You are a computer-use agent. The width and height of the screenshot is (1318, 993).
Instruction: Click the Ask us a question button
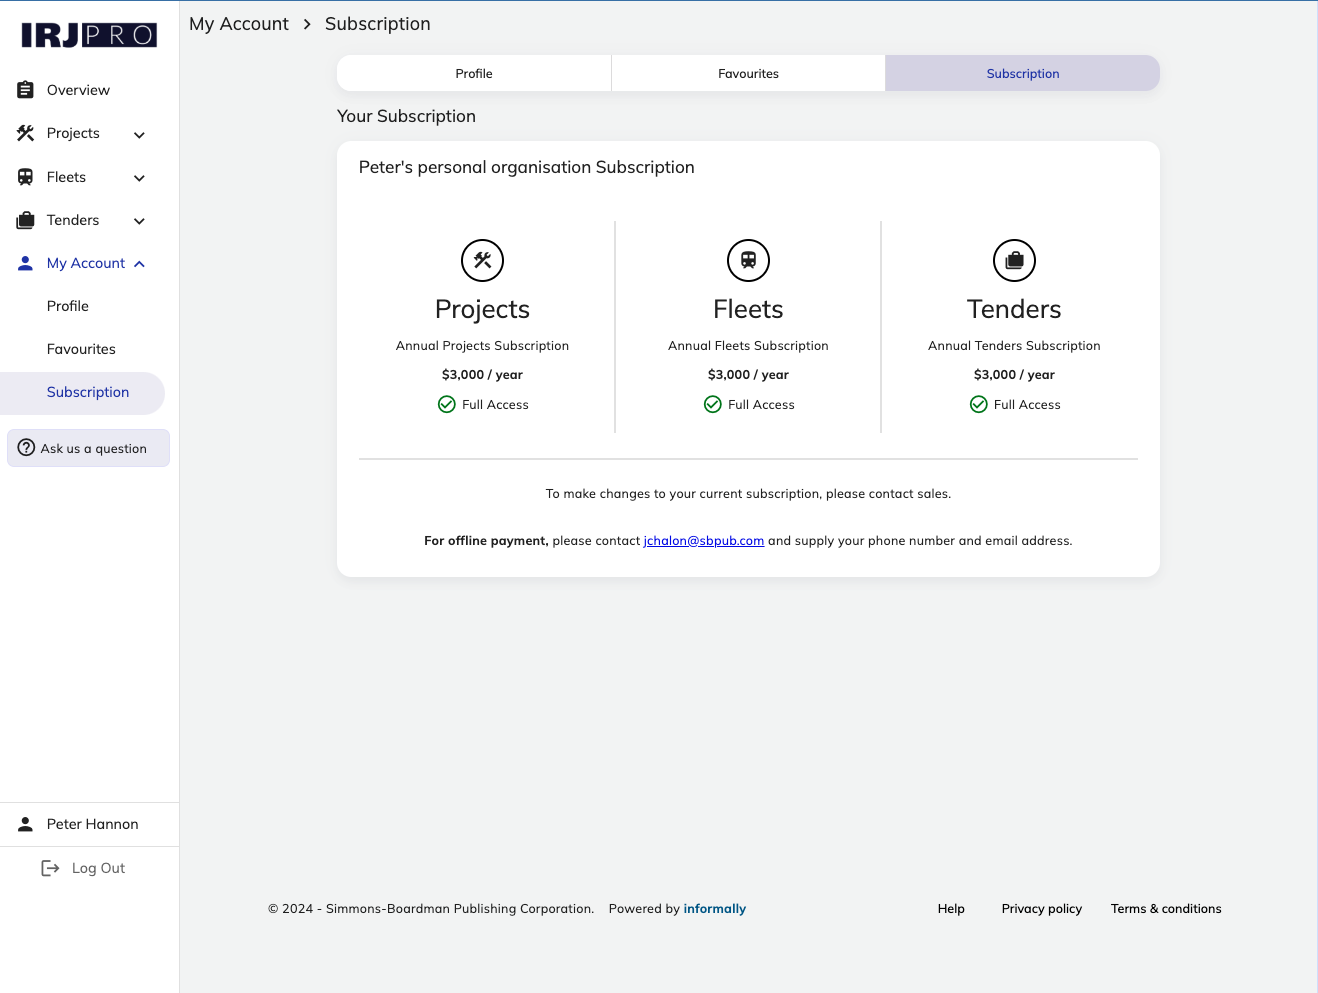point(88,448)
